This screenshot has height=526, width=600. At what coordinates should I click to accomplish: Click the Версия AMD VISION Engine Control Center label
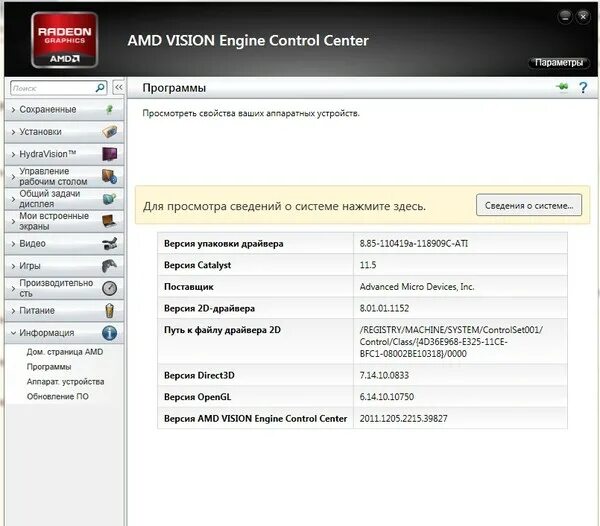(x=255, y=419)
